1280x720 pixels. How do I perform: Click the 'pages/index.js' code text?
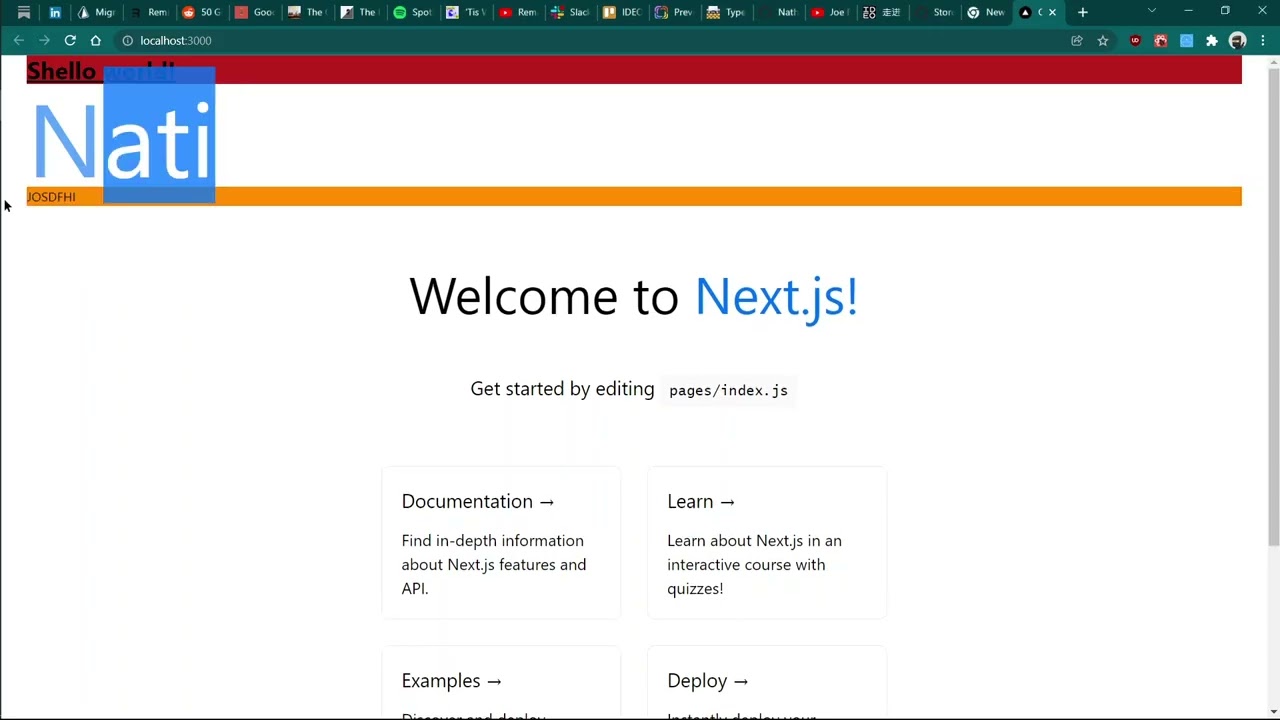728,391
